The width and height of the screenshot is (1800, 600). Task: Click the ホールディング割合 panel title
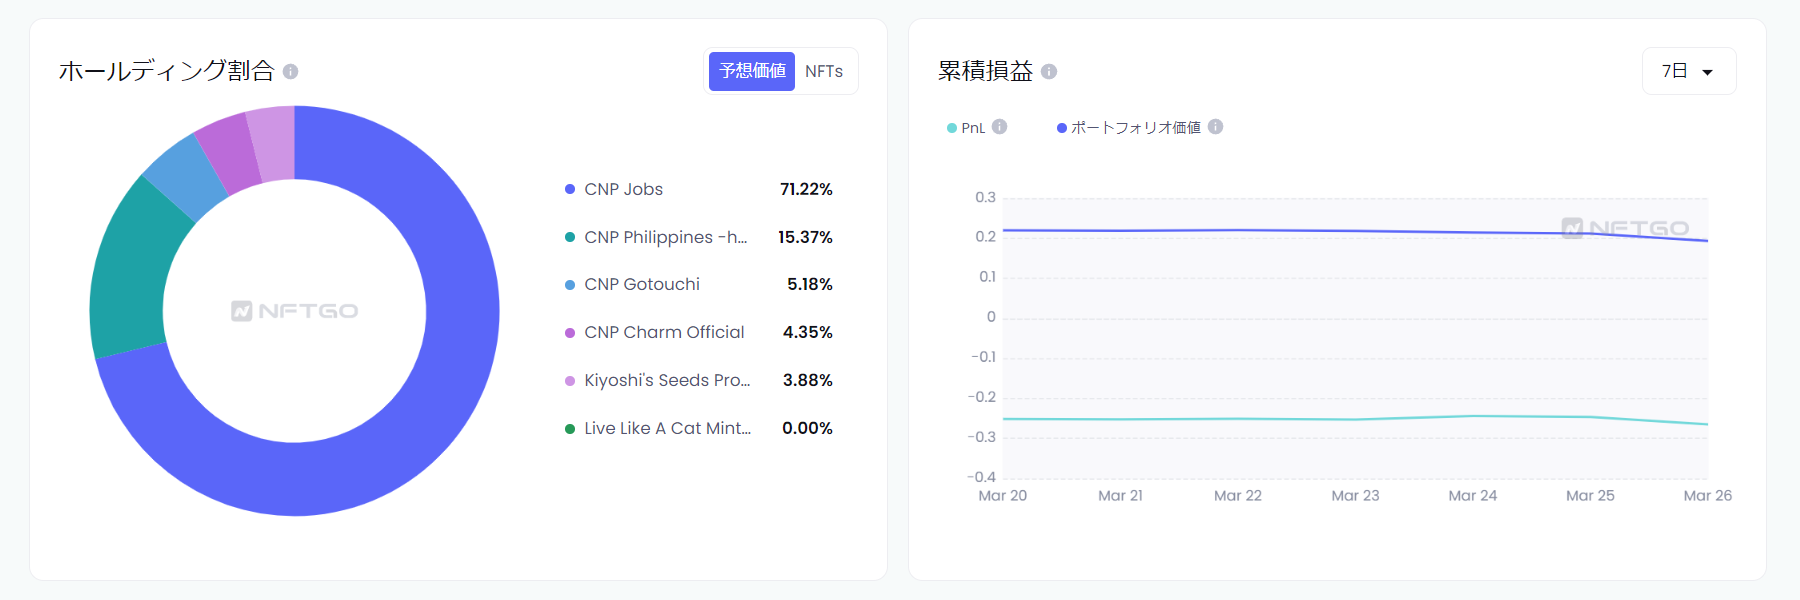pyautogui.click(x=166, y=71)
